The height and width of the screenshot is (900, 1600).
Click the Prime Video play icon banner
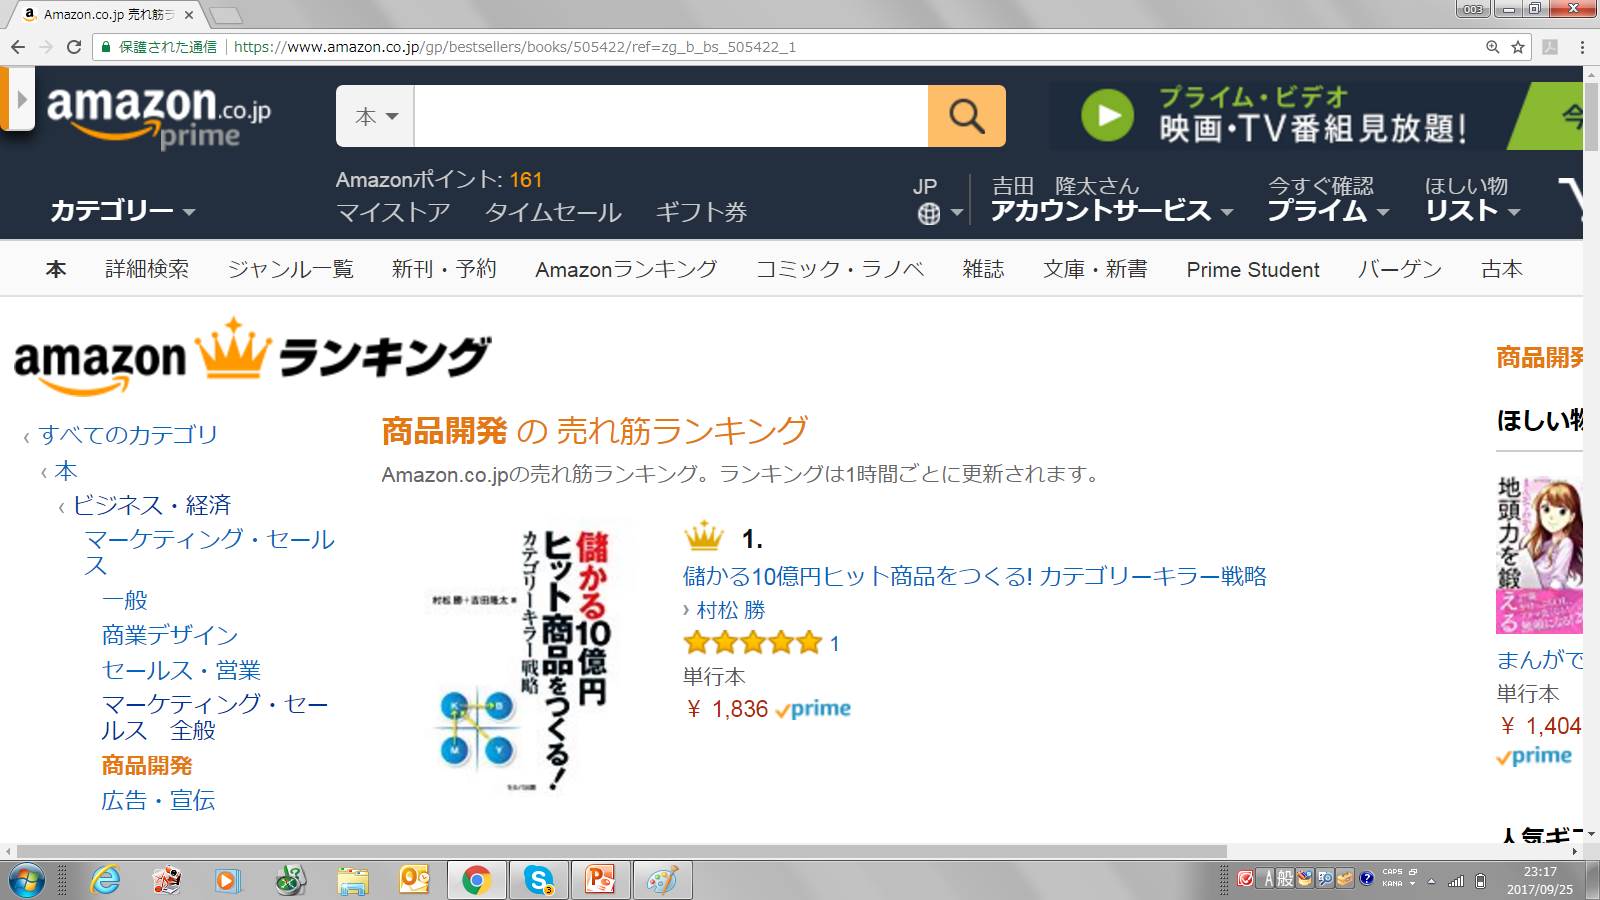coord(1107,116)
